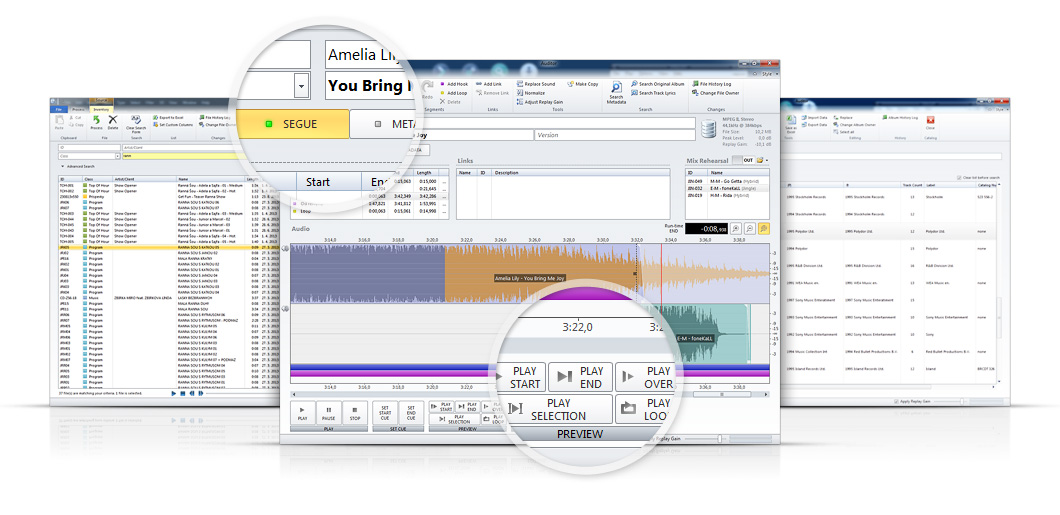
Task: Click the yellow highlighted zoom icon near run-time
Action: point(764,228)
